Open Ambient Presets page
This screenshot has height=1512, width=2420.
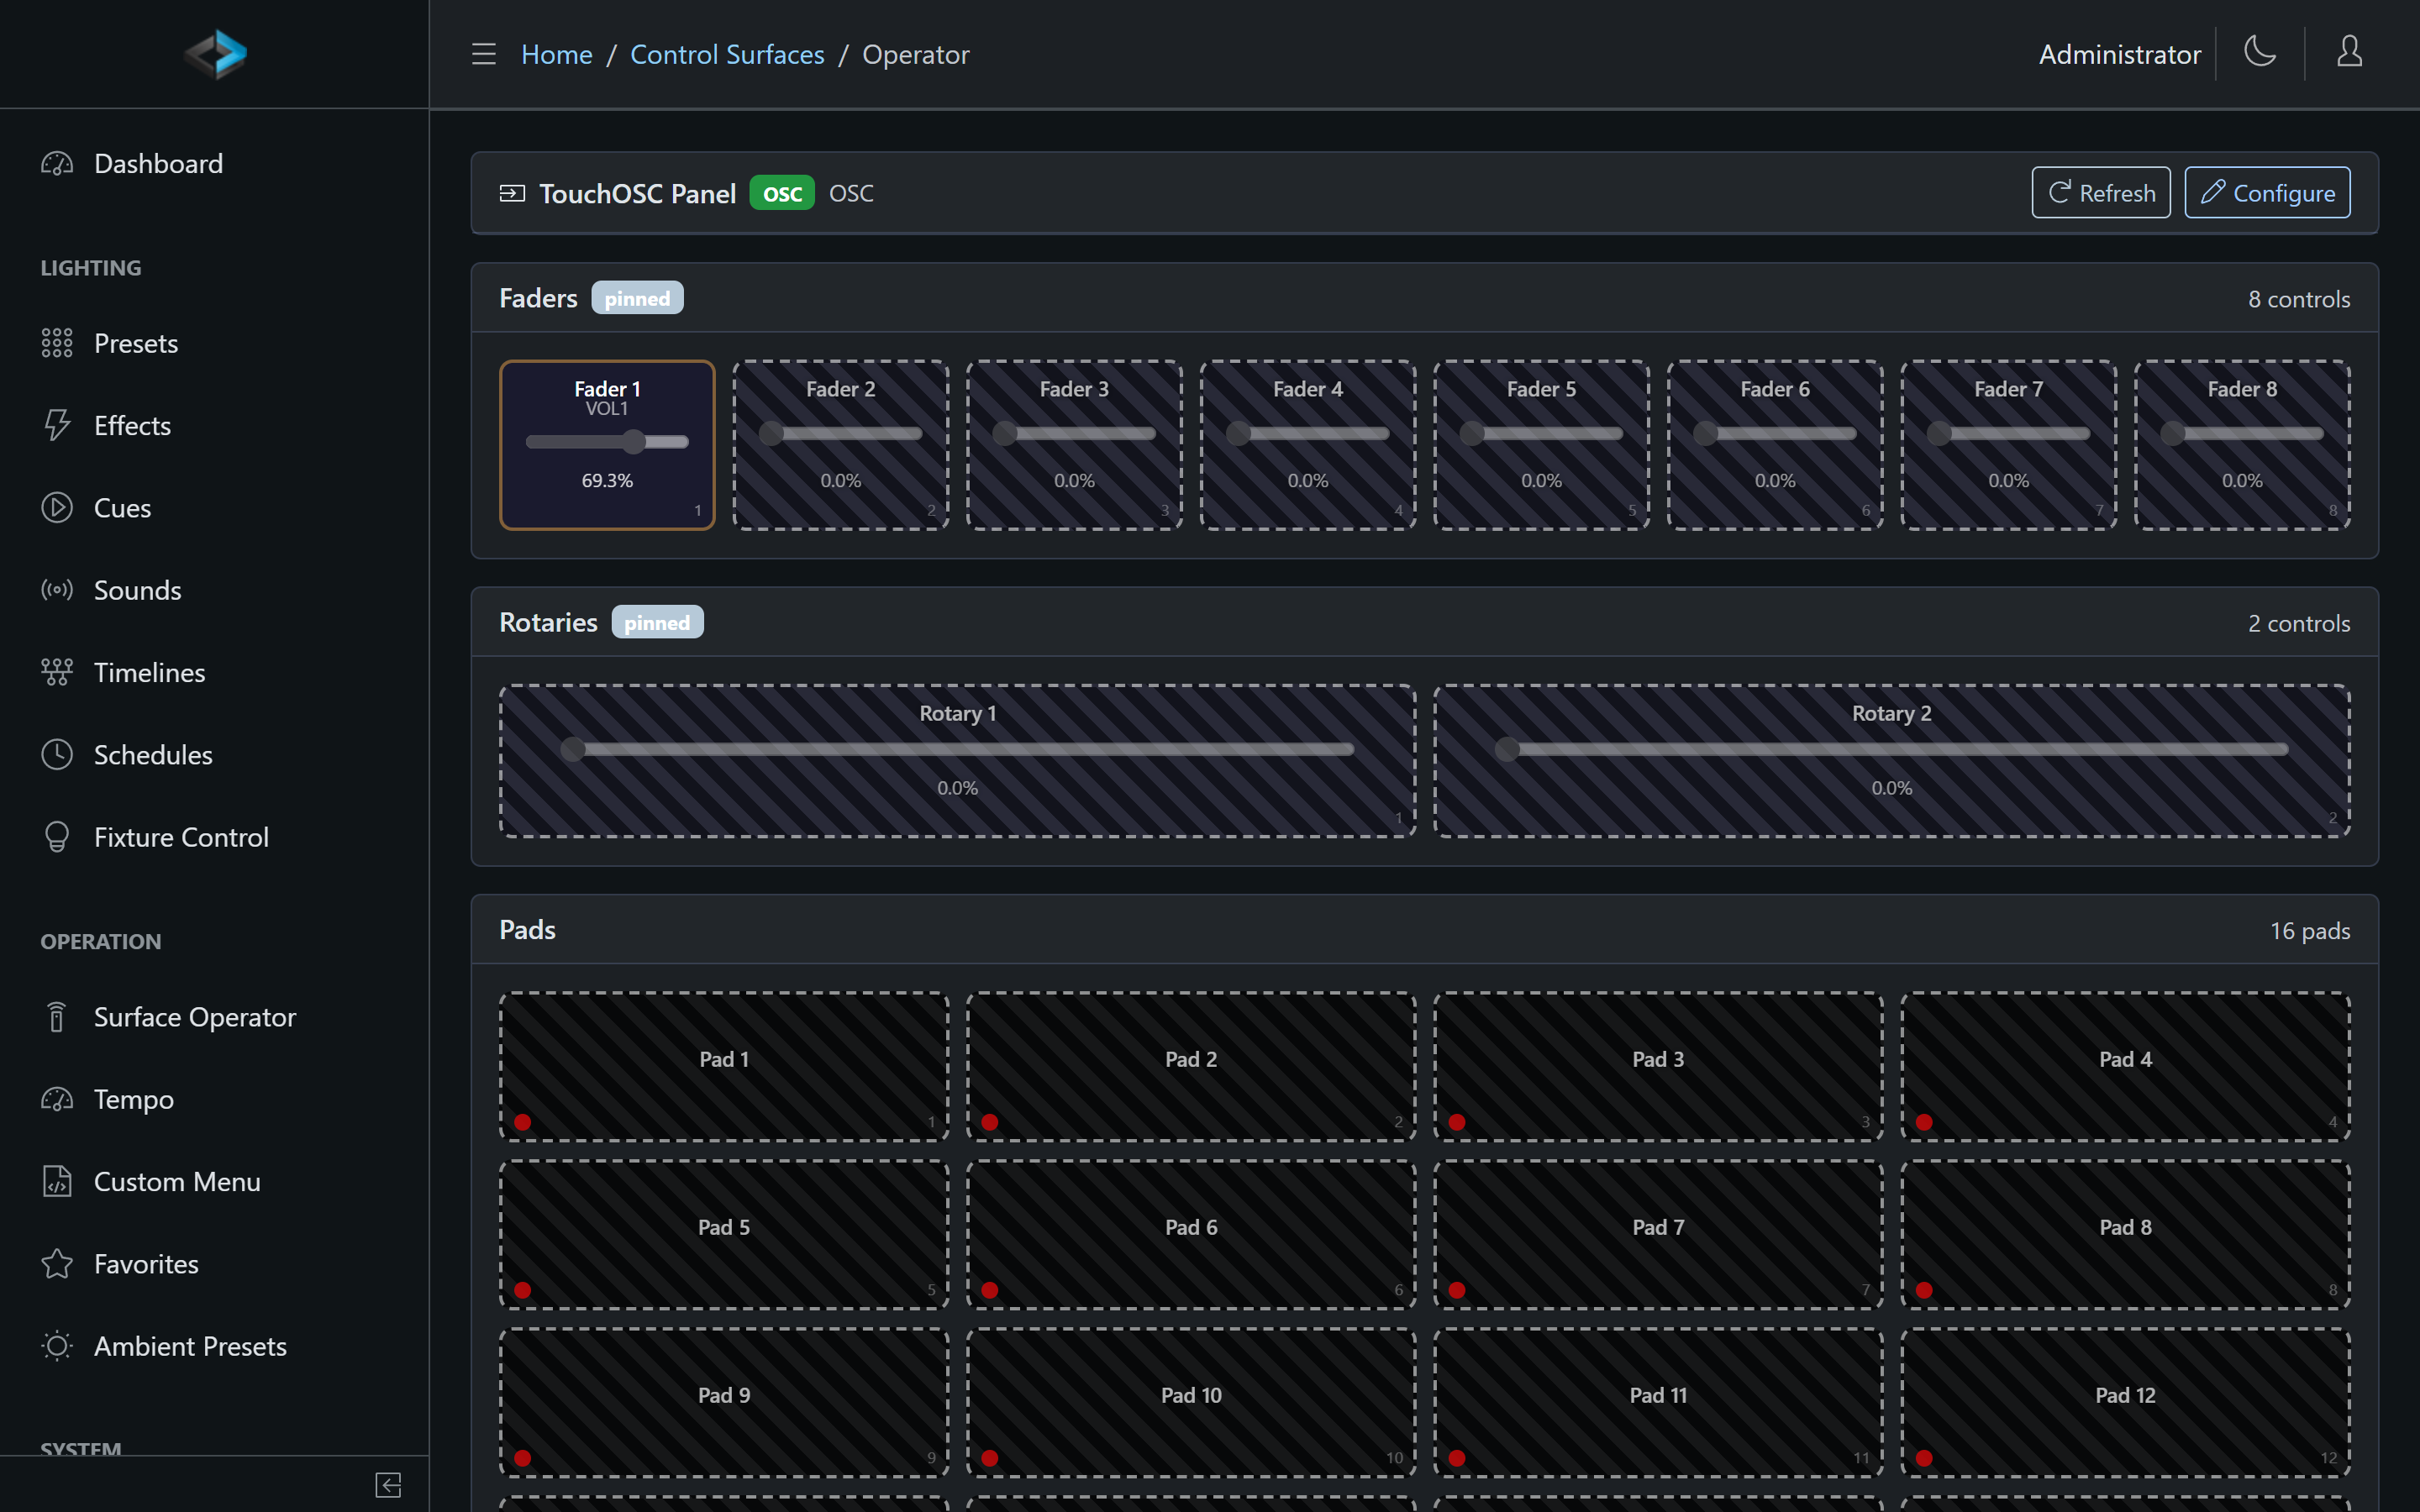(214, 1346)
